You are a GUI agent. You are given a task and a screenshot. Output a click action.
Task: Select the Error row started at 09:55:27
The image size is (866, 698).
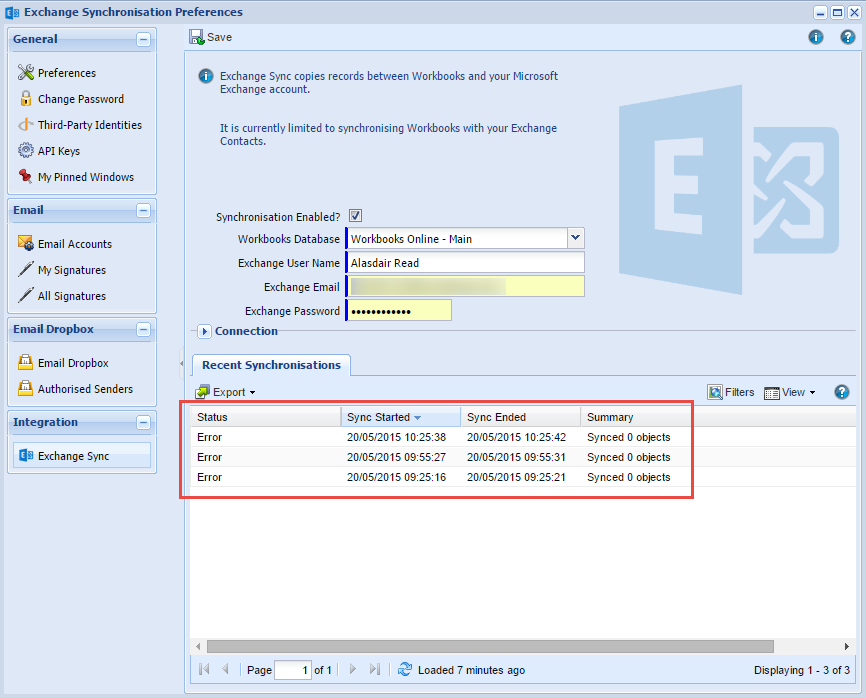[523, 457]
